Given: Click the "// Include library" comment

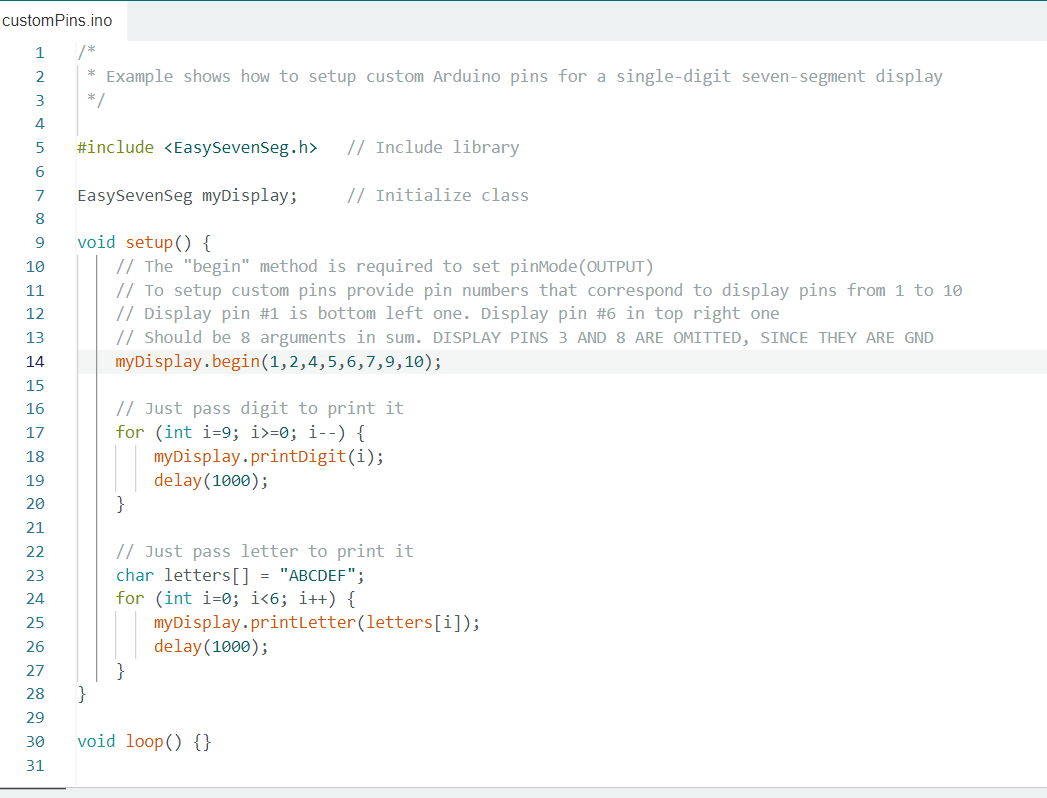Looking at the screenshot, I should tap(433, 148).
